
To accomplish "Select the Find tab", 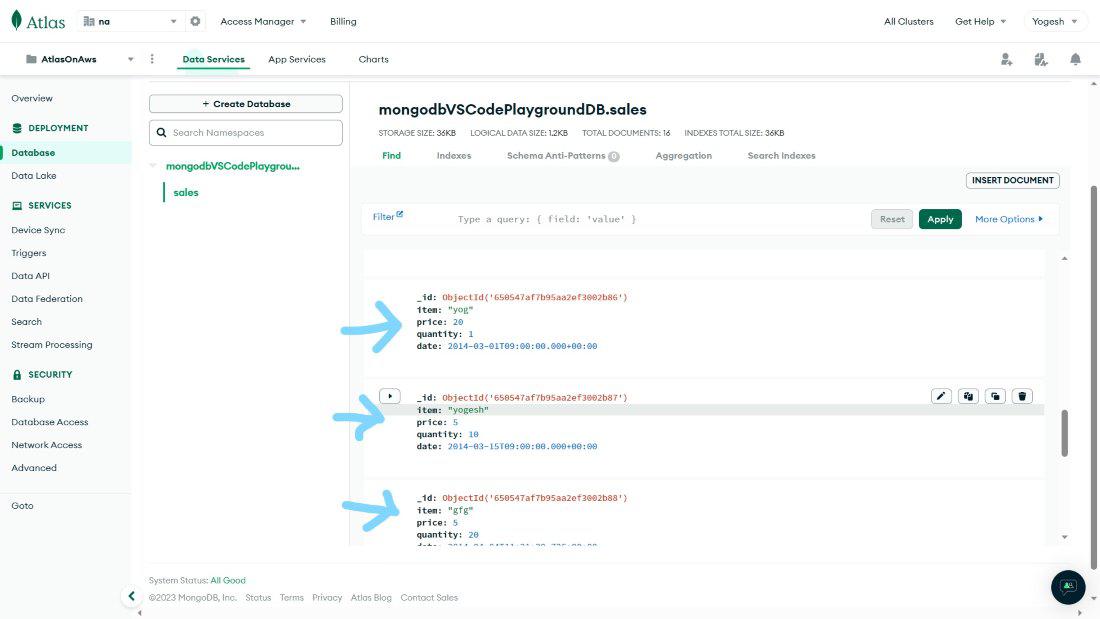I will click(x=391, y=156).
